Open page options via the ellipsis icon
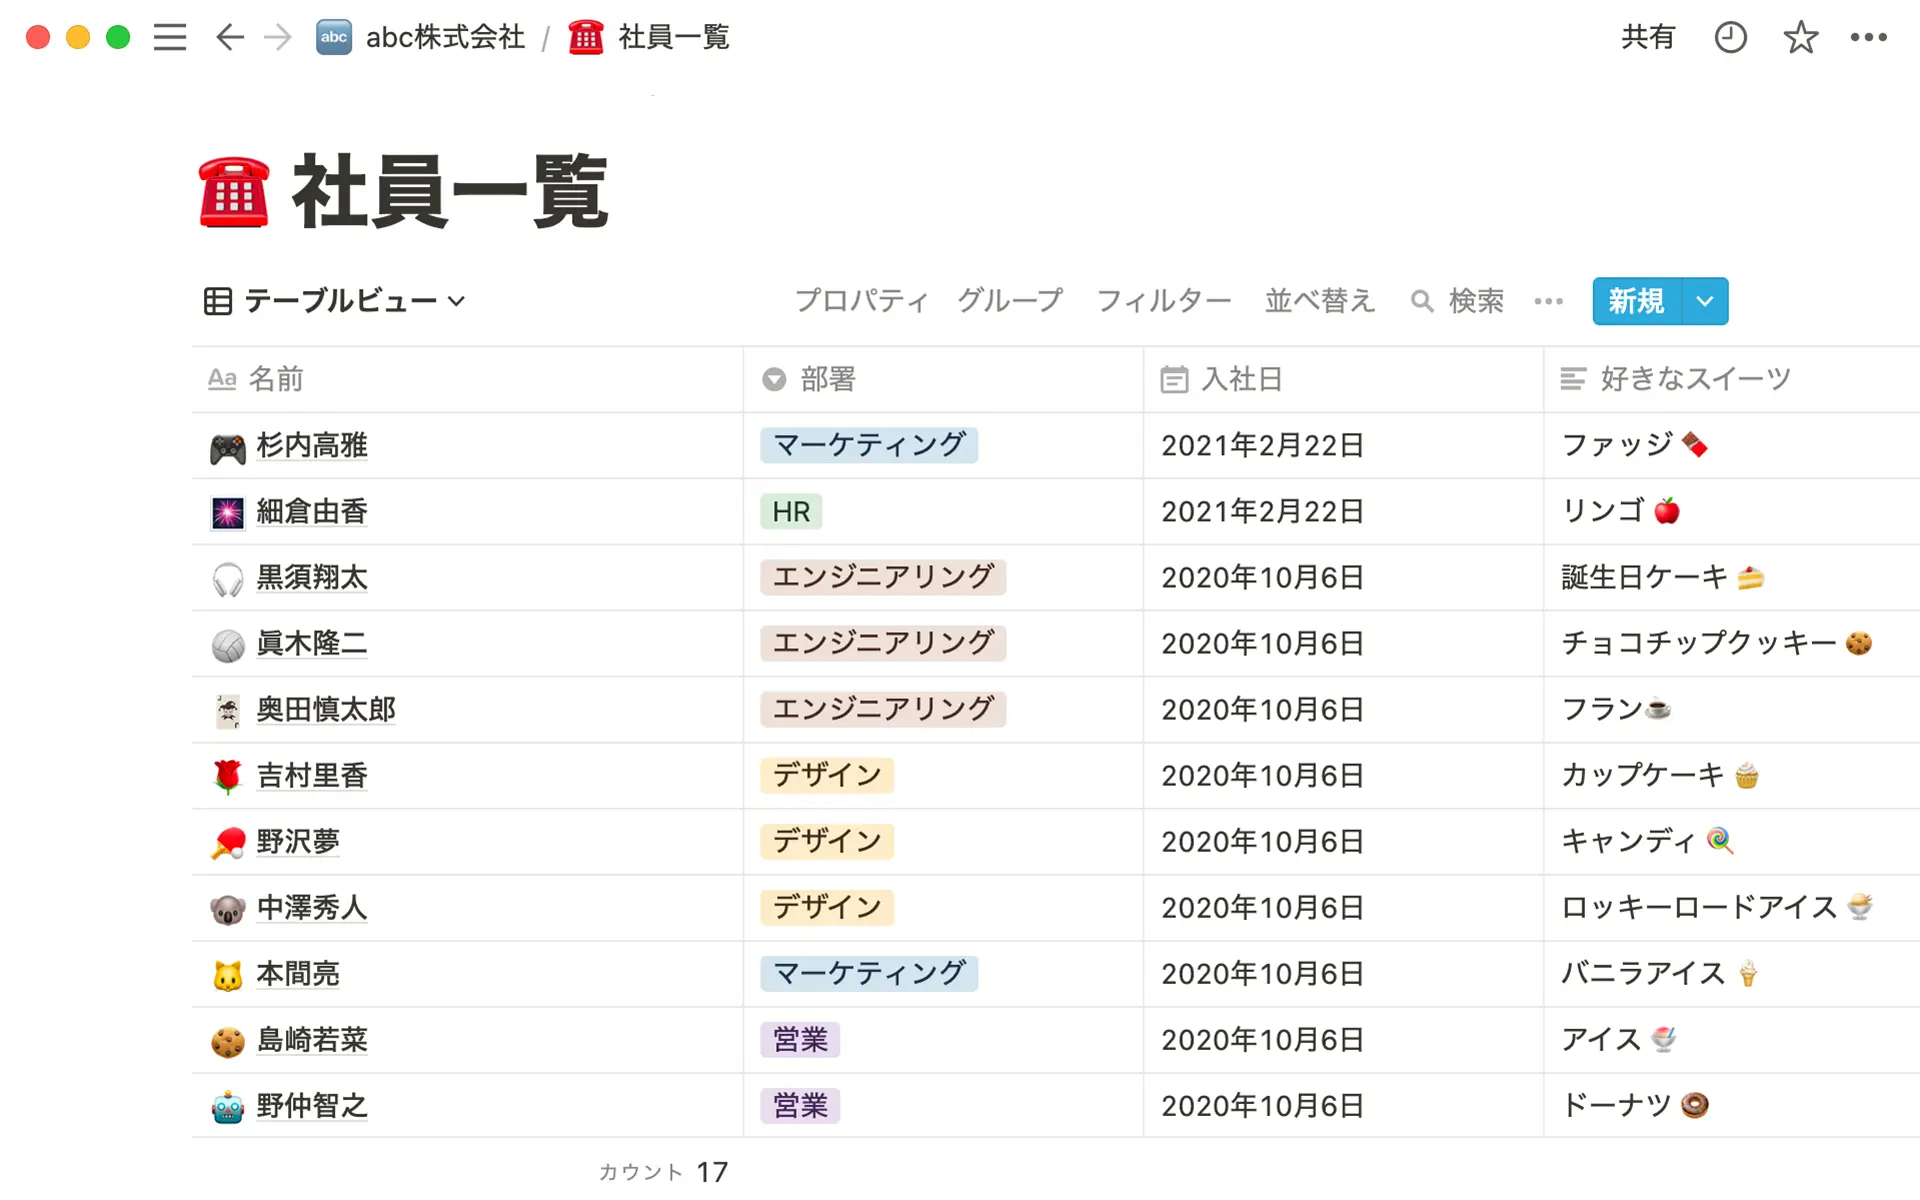 point(1868,37)
